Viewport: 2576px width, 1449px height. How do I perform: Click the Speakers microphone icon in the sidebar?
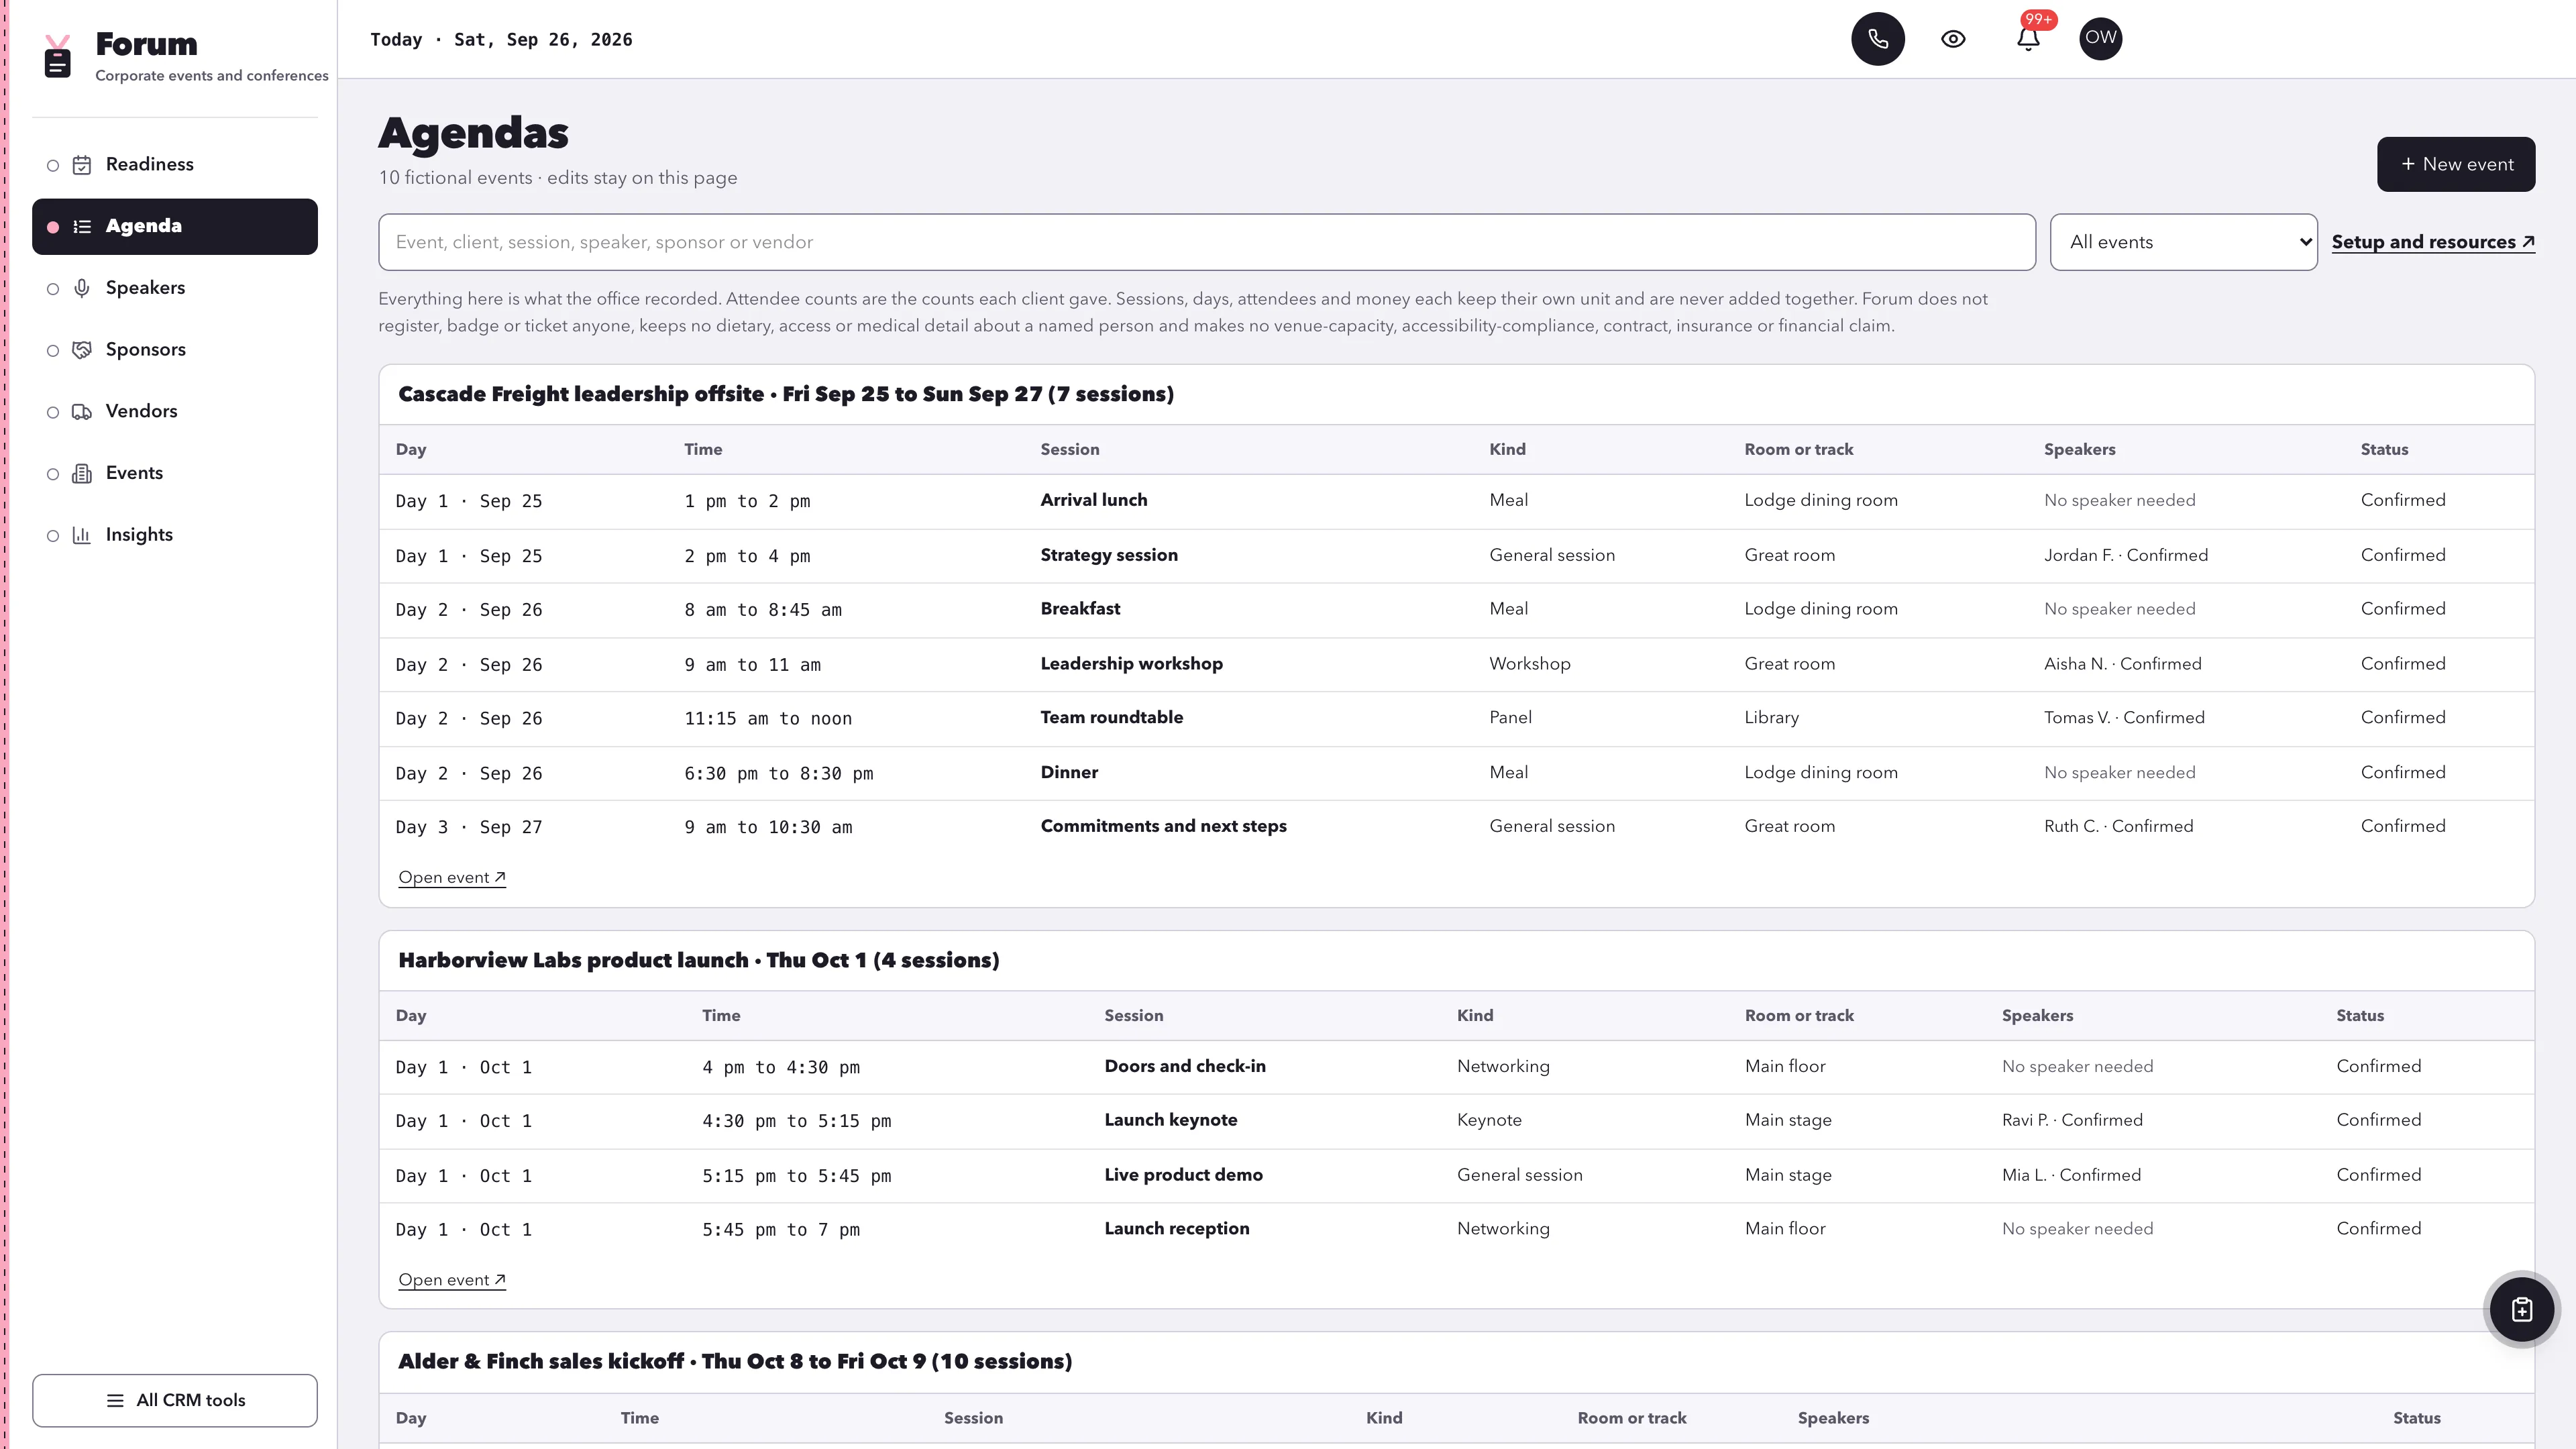pos(82,289)
